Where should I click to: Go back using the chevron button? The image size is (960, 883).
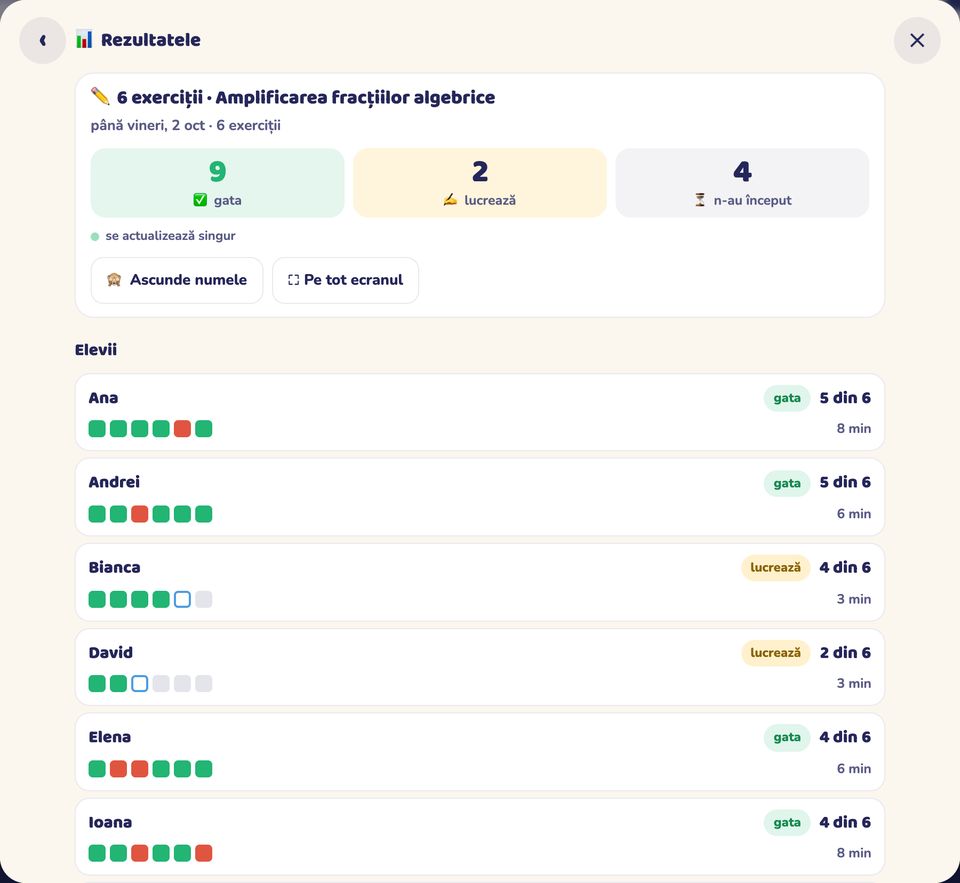(x=42, y=40)
